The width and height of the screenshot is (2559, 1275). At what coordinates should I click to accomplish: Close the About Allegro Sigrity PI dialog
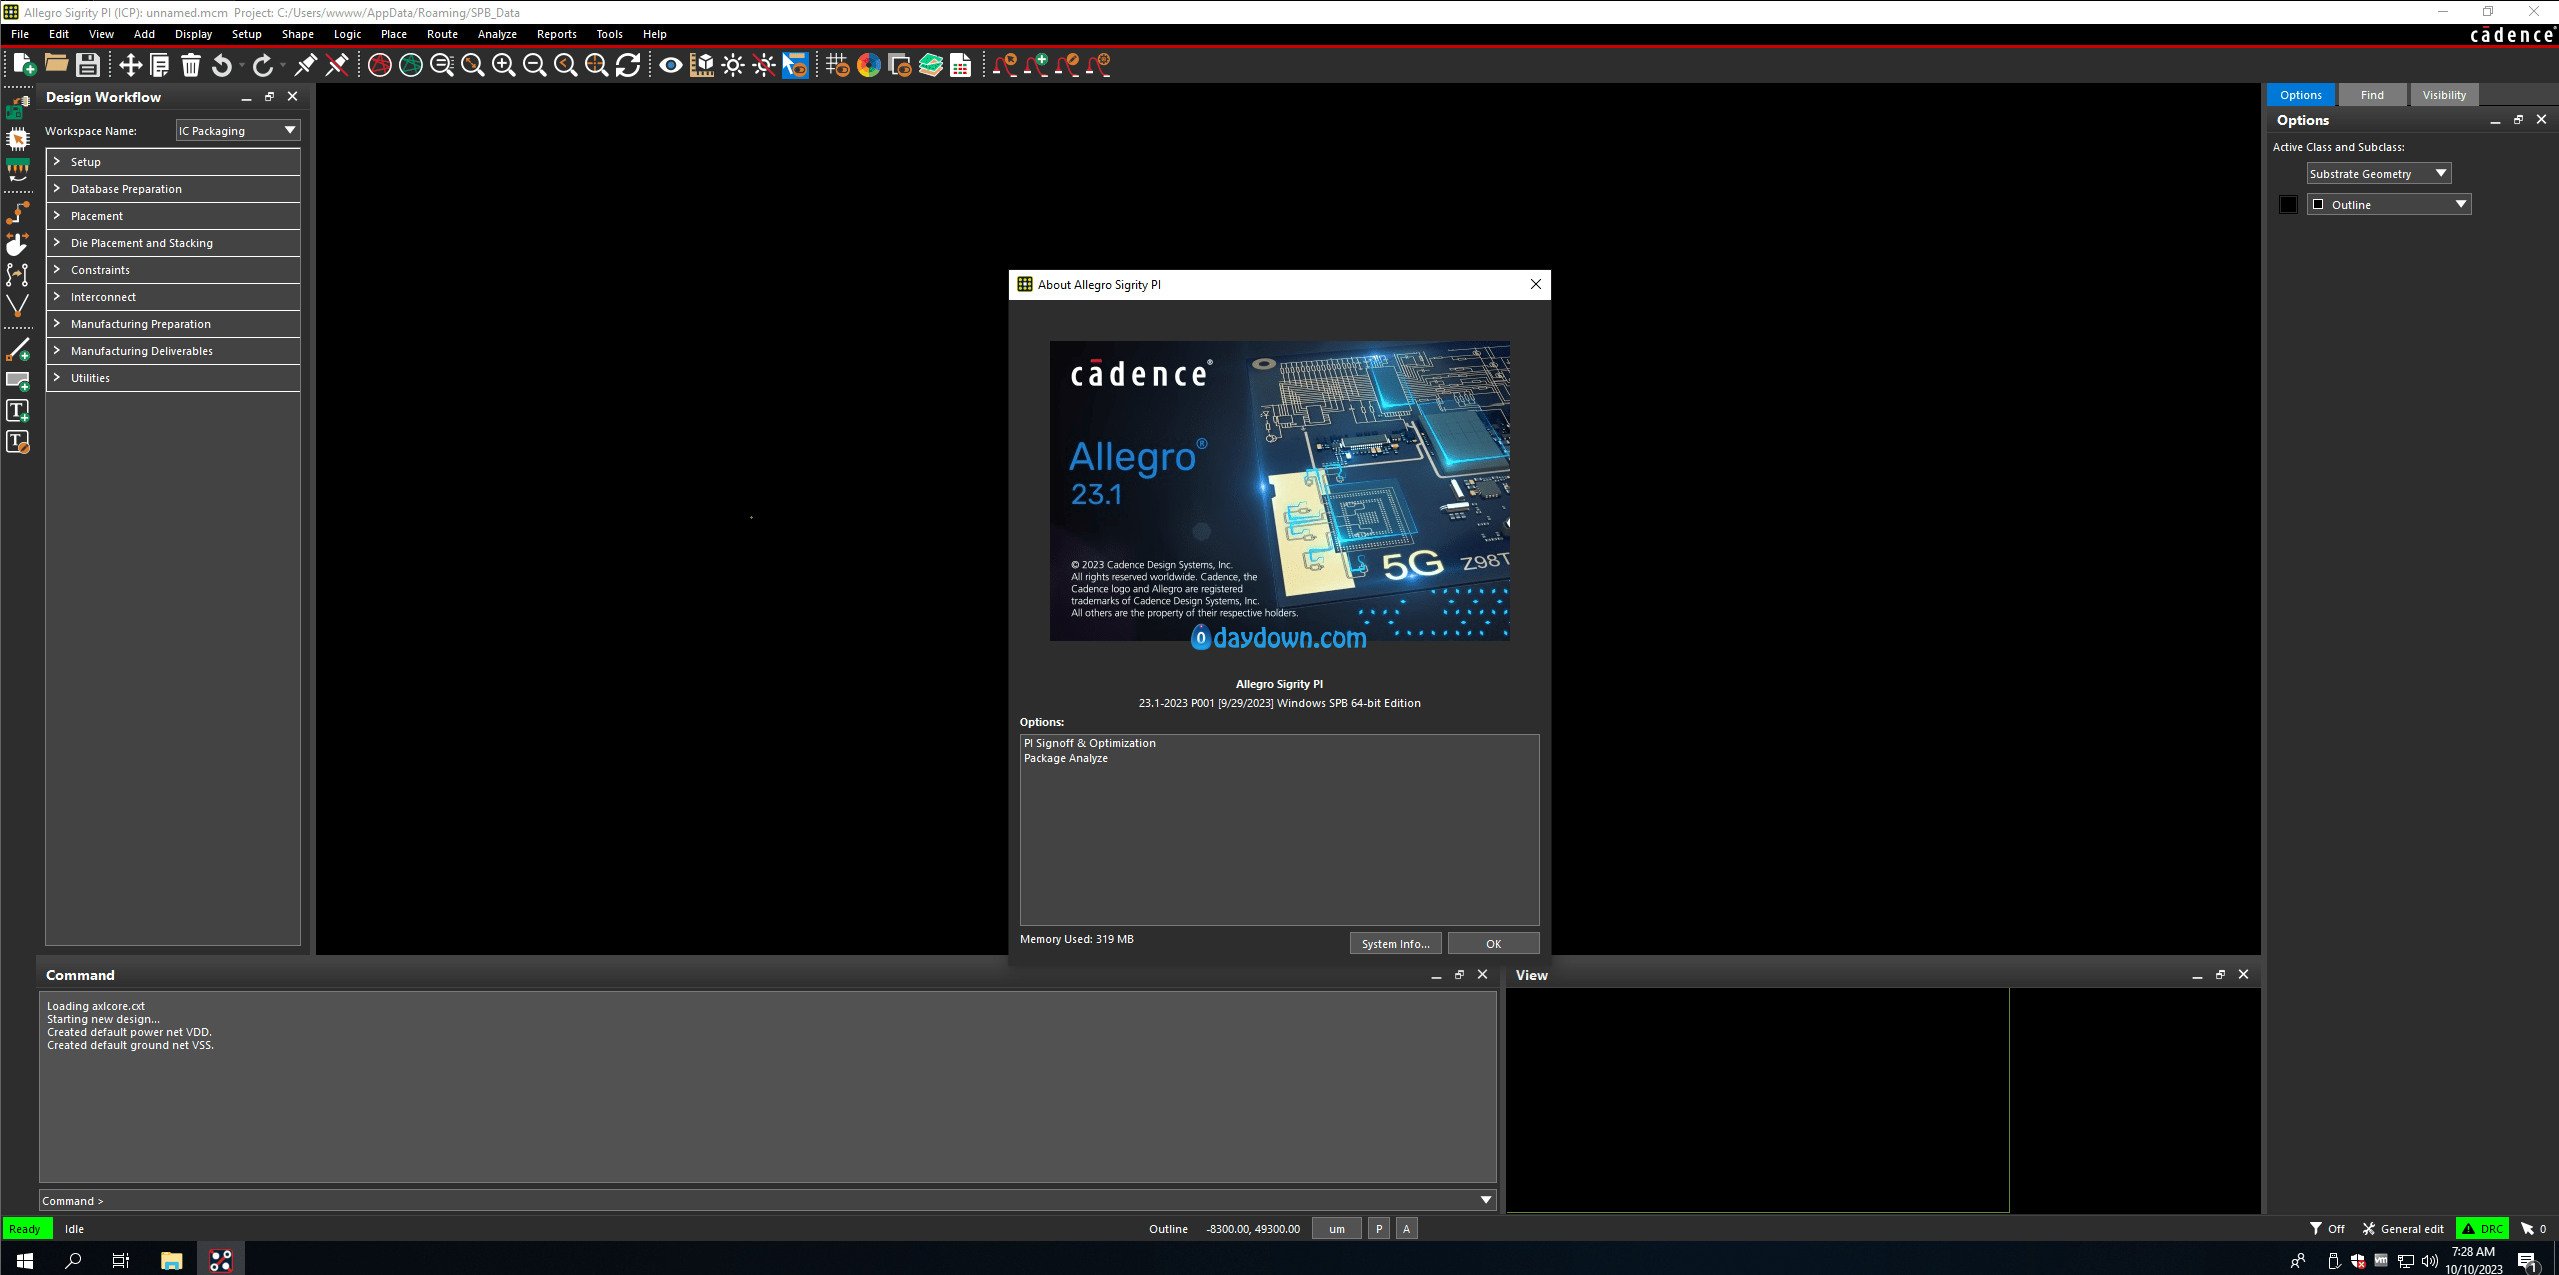click(x=1536, y=284)
